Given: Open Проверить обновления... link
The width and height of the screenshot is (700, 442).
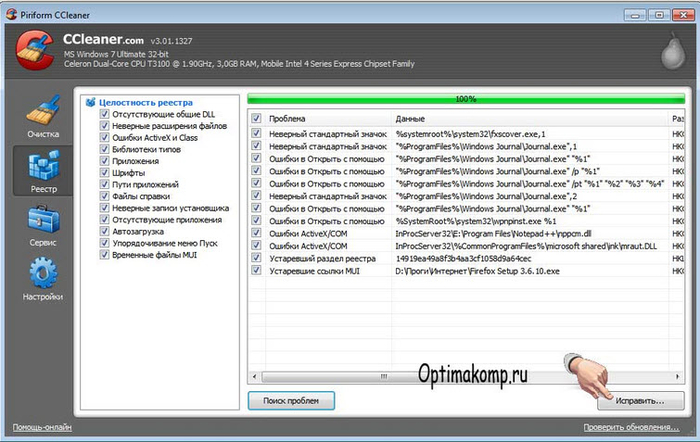Looking at the screenshot, I should pyautogui.click(x=631, y=427).
